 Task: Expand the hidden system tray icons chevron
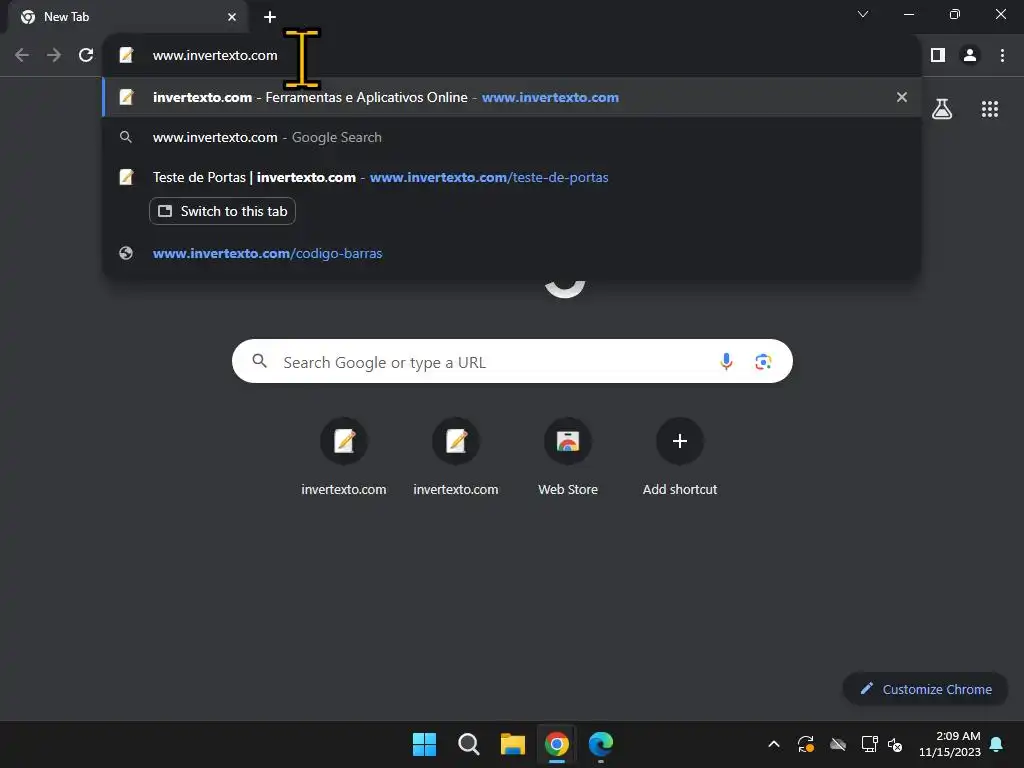tap(774, 744)
